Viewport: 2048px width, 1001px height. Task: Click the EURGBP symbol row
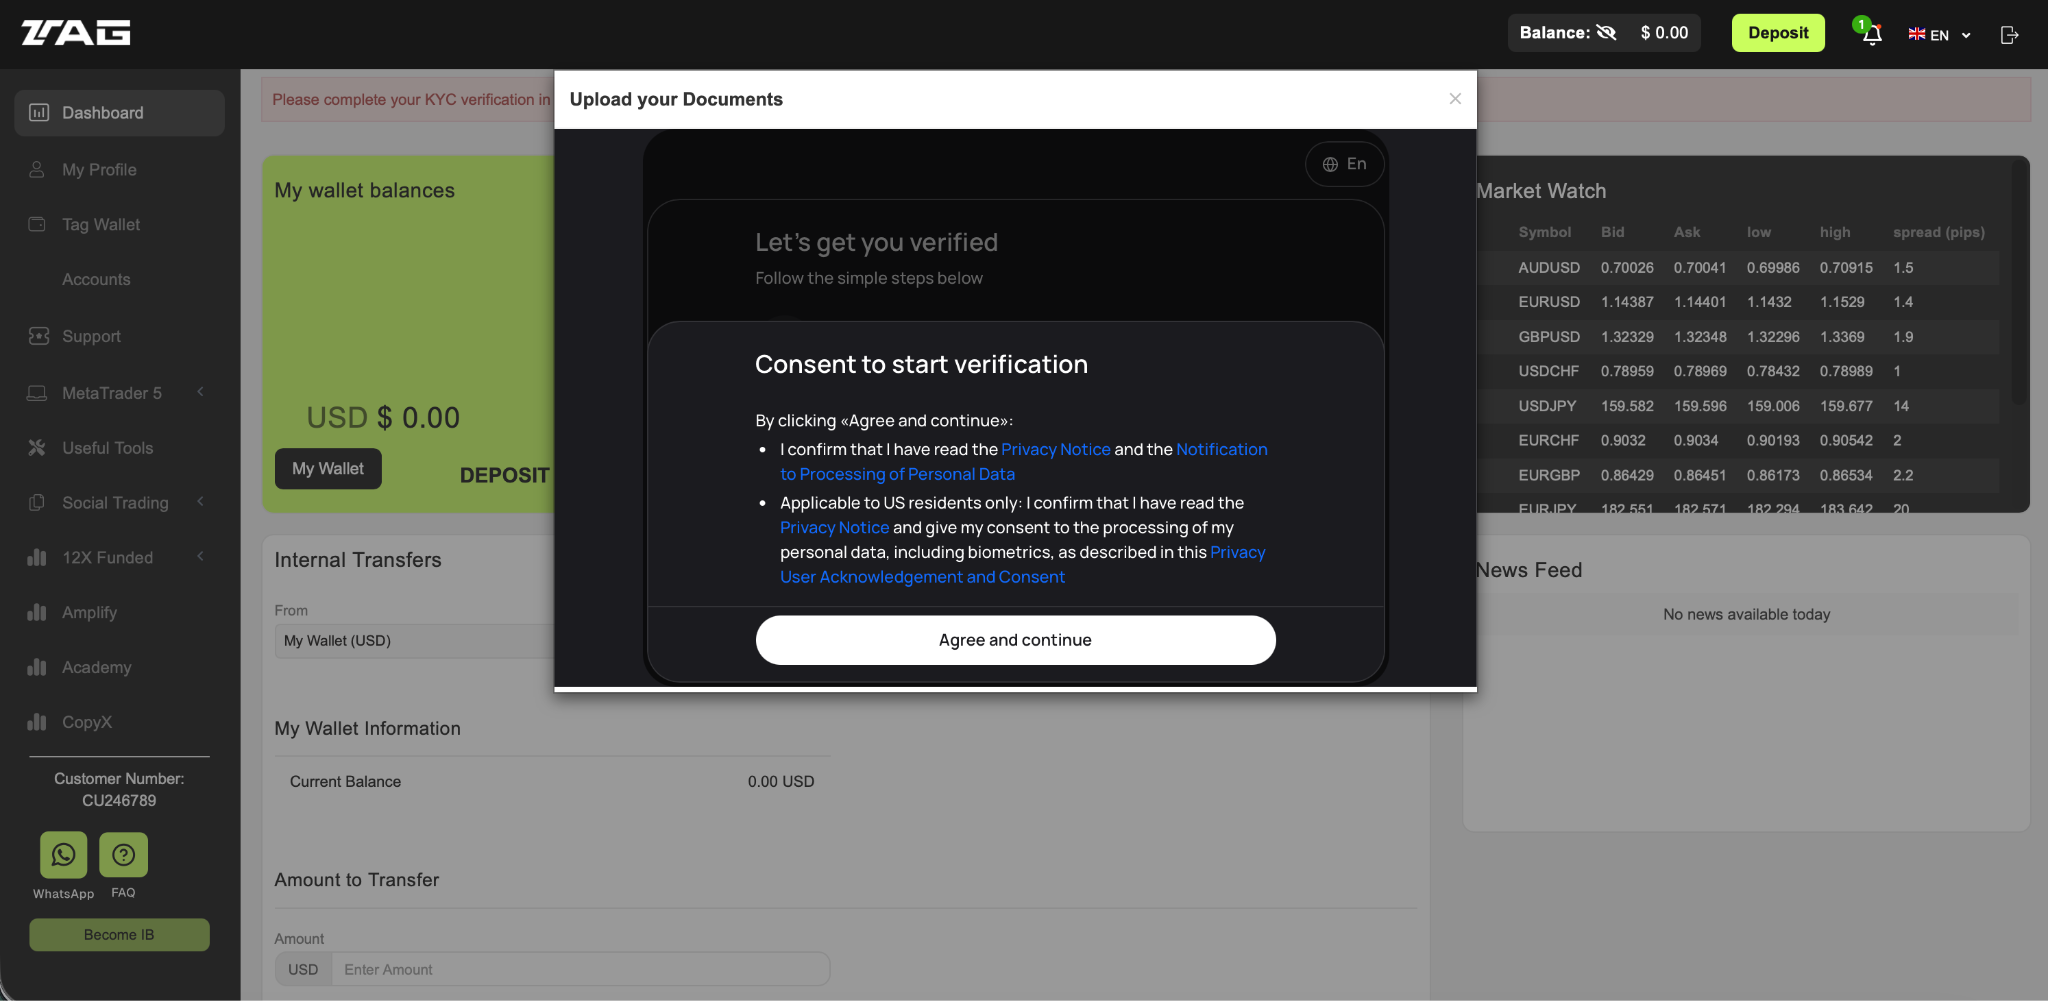(x=1738, y=475)
